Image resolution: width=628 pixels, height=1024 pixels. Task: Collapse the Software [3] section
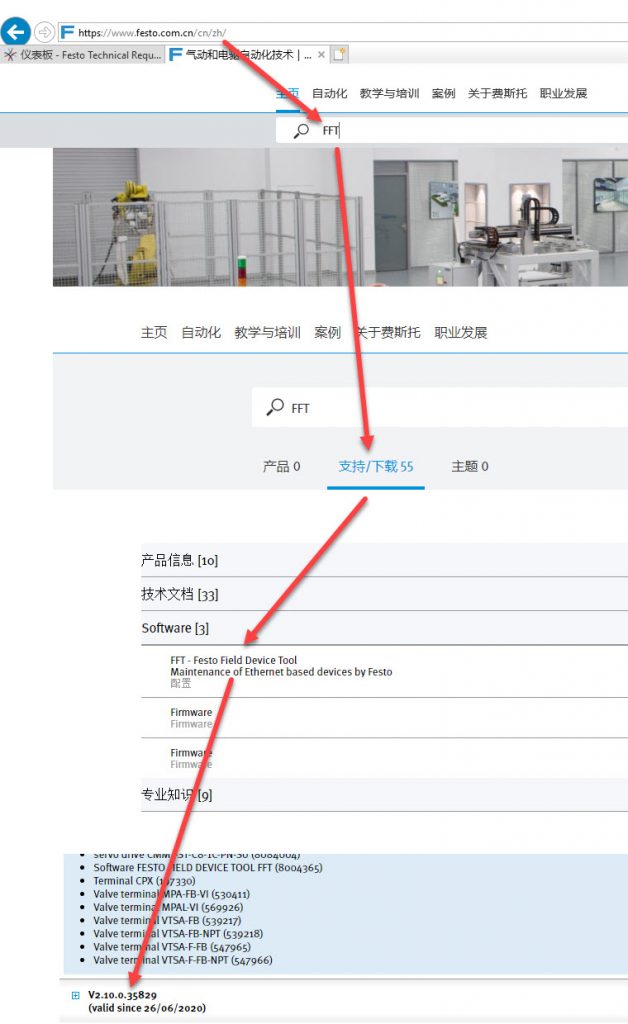click(384, 628)
